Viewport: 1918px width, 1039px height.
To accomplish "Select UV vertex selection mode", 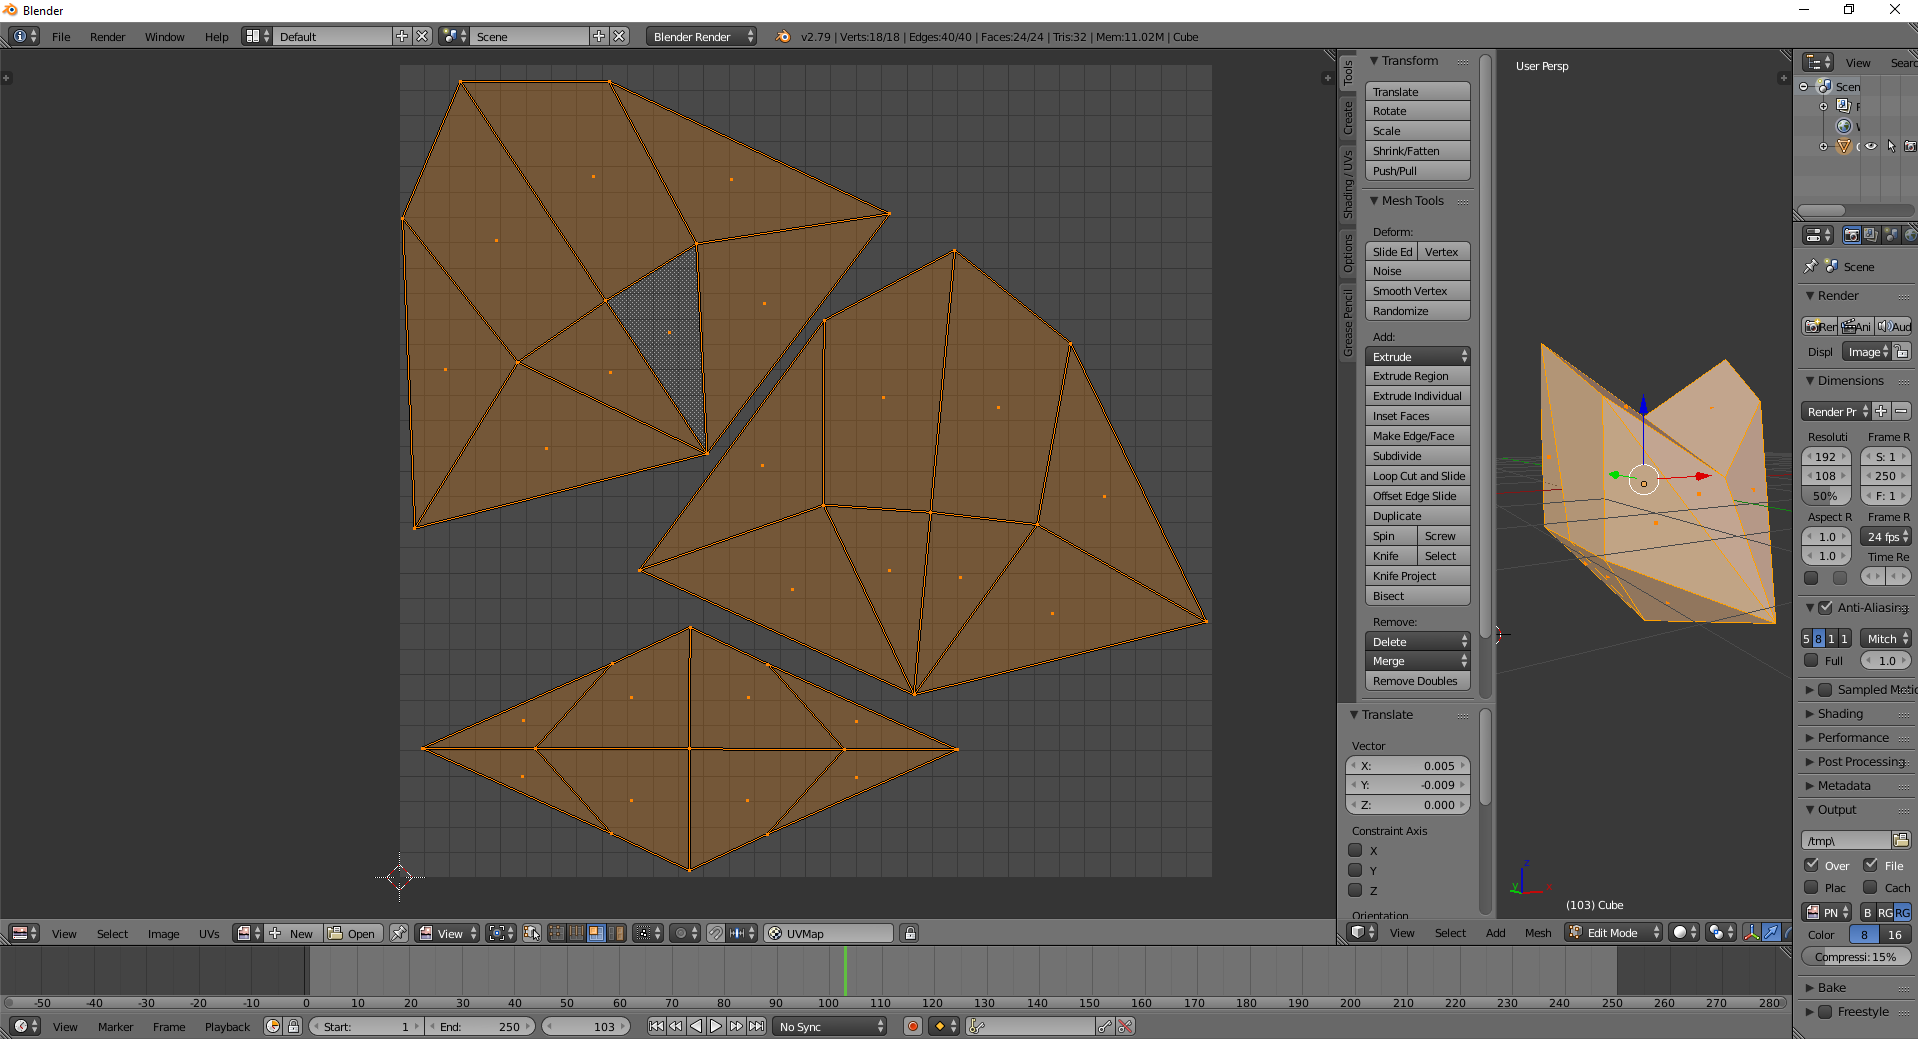I will click(x=558, y=933).
